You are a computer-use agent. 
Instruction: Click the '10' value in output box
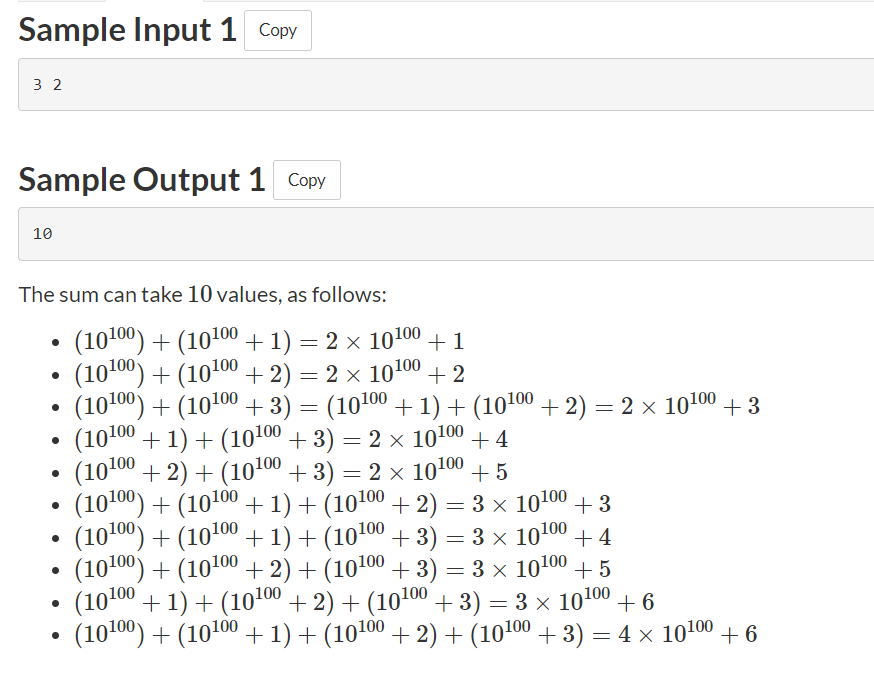point(42,234)
